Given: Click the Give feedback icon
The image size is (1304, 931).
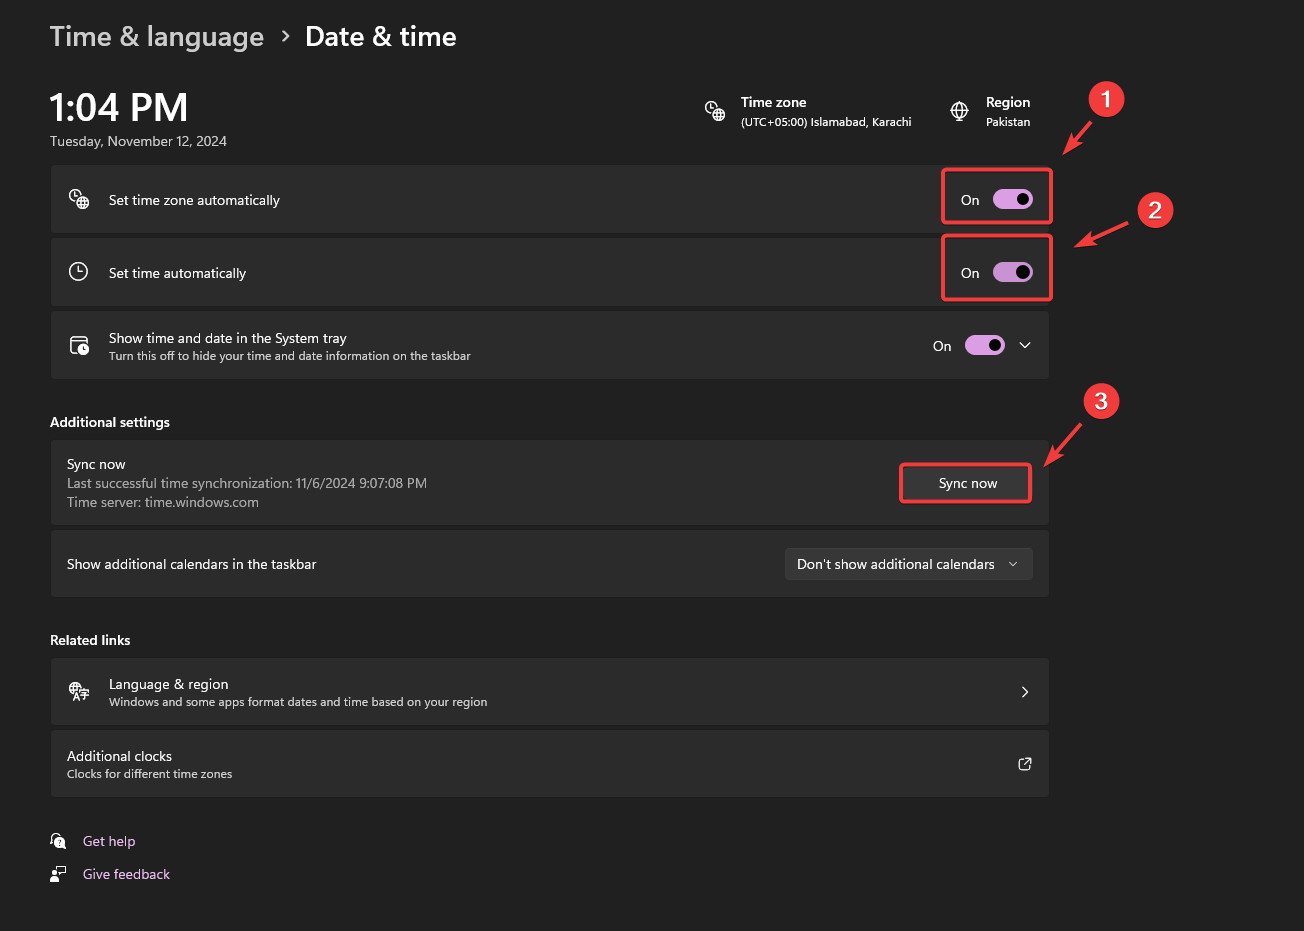Looking at the screenshot, I should [x=58, y=874].
